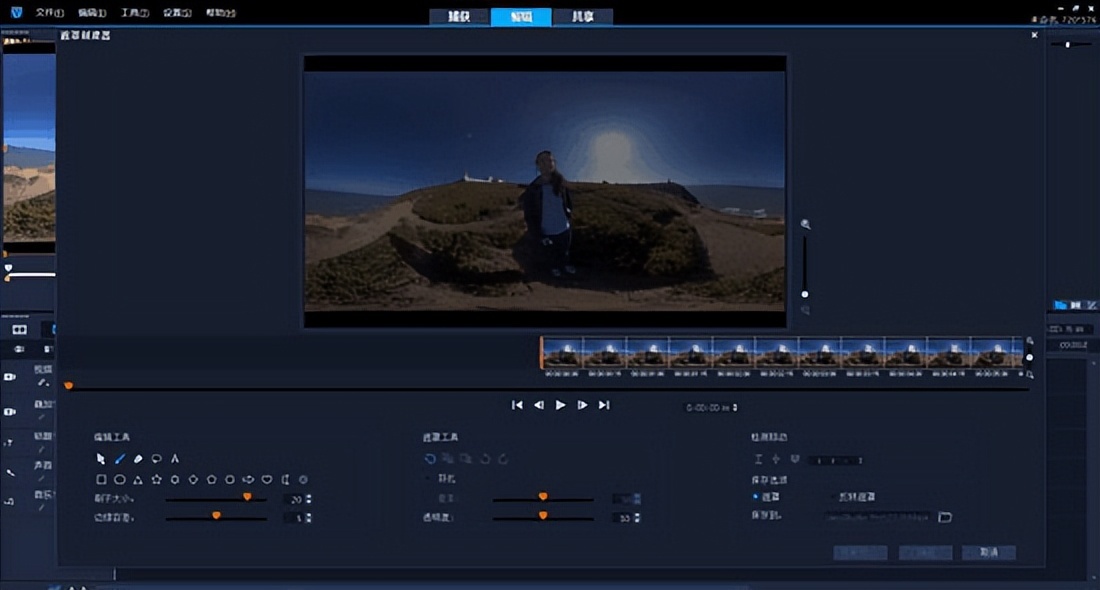Click the I-beam motion detection icon
The image size is (1100, 590).
(758, 459)
